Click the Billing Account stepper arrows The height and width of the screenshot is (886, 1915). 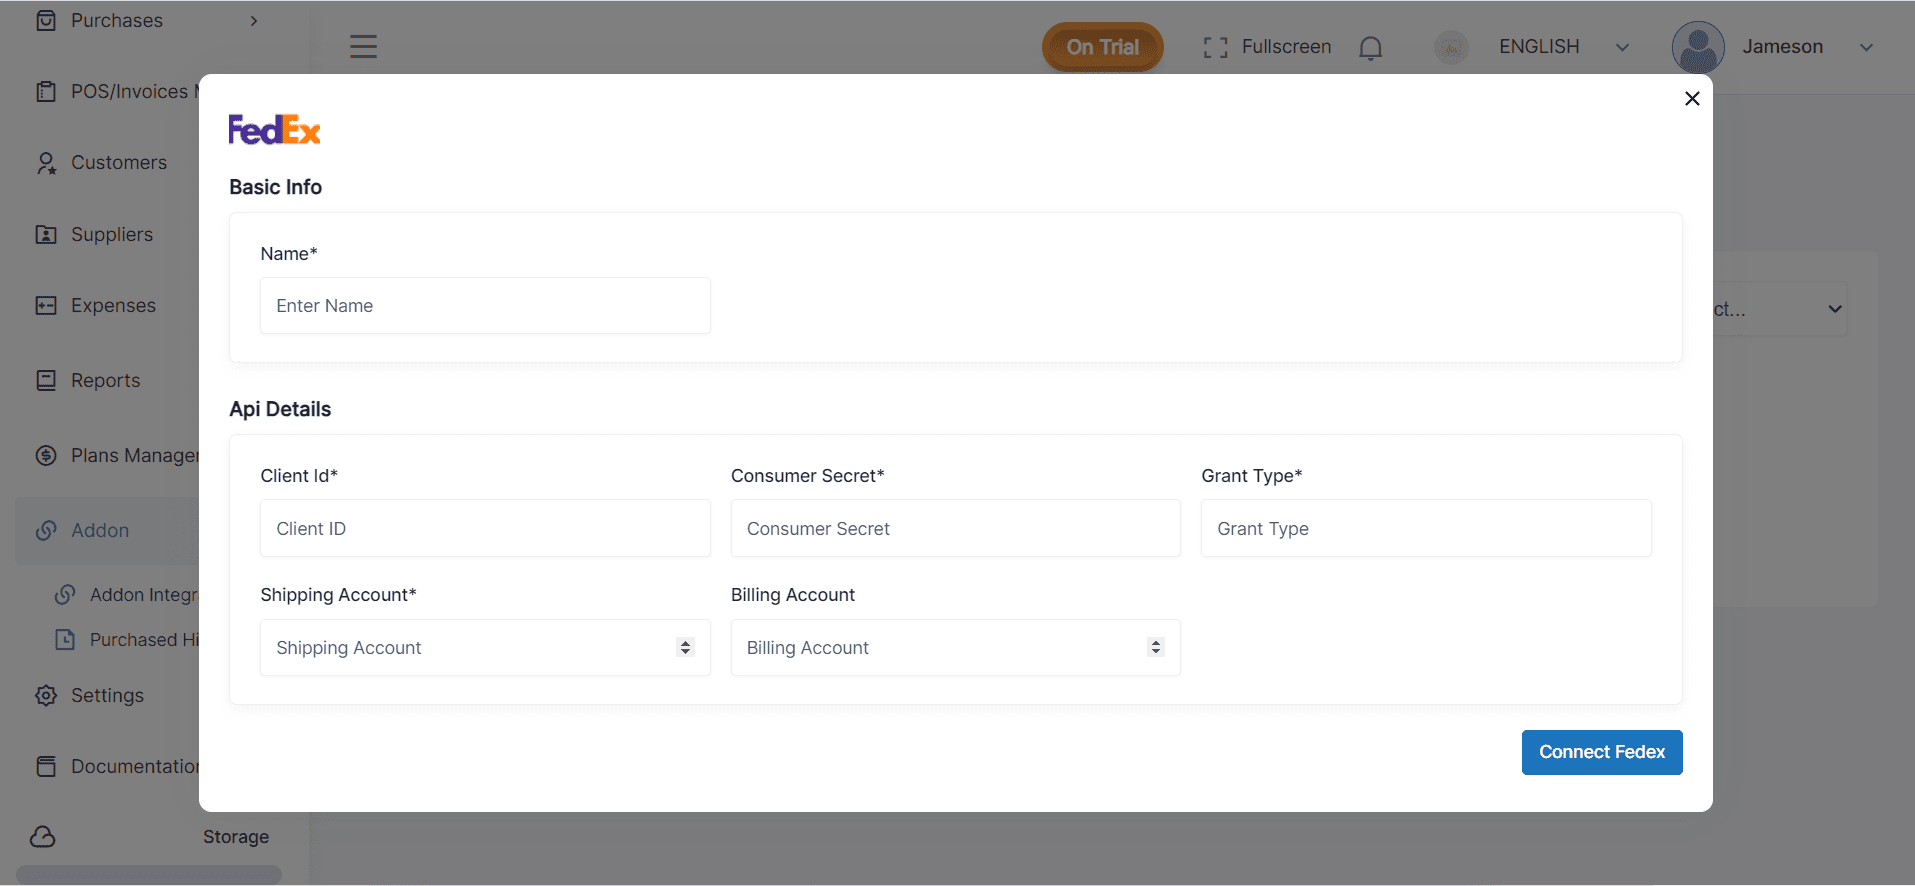1156,648
